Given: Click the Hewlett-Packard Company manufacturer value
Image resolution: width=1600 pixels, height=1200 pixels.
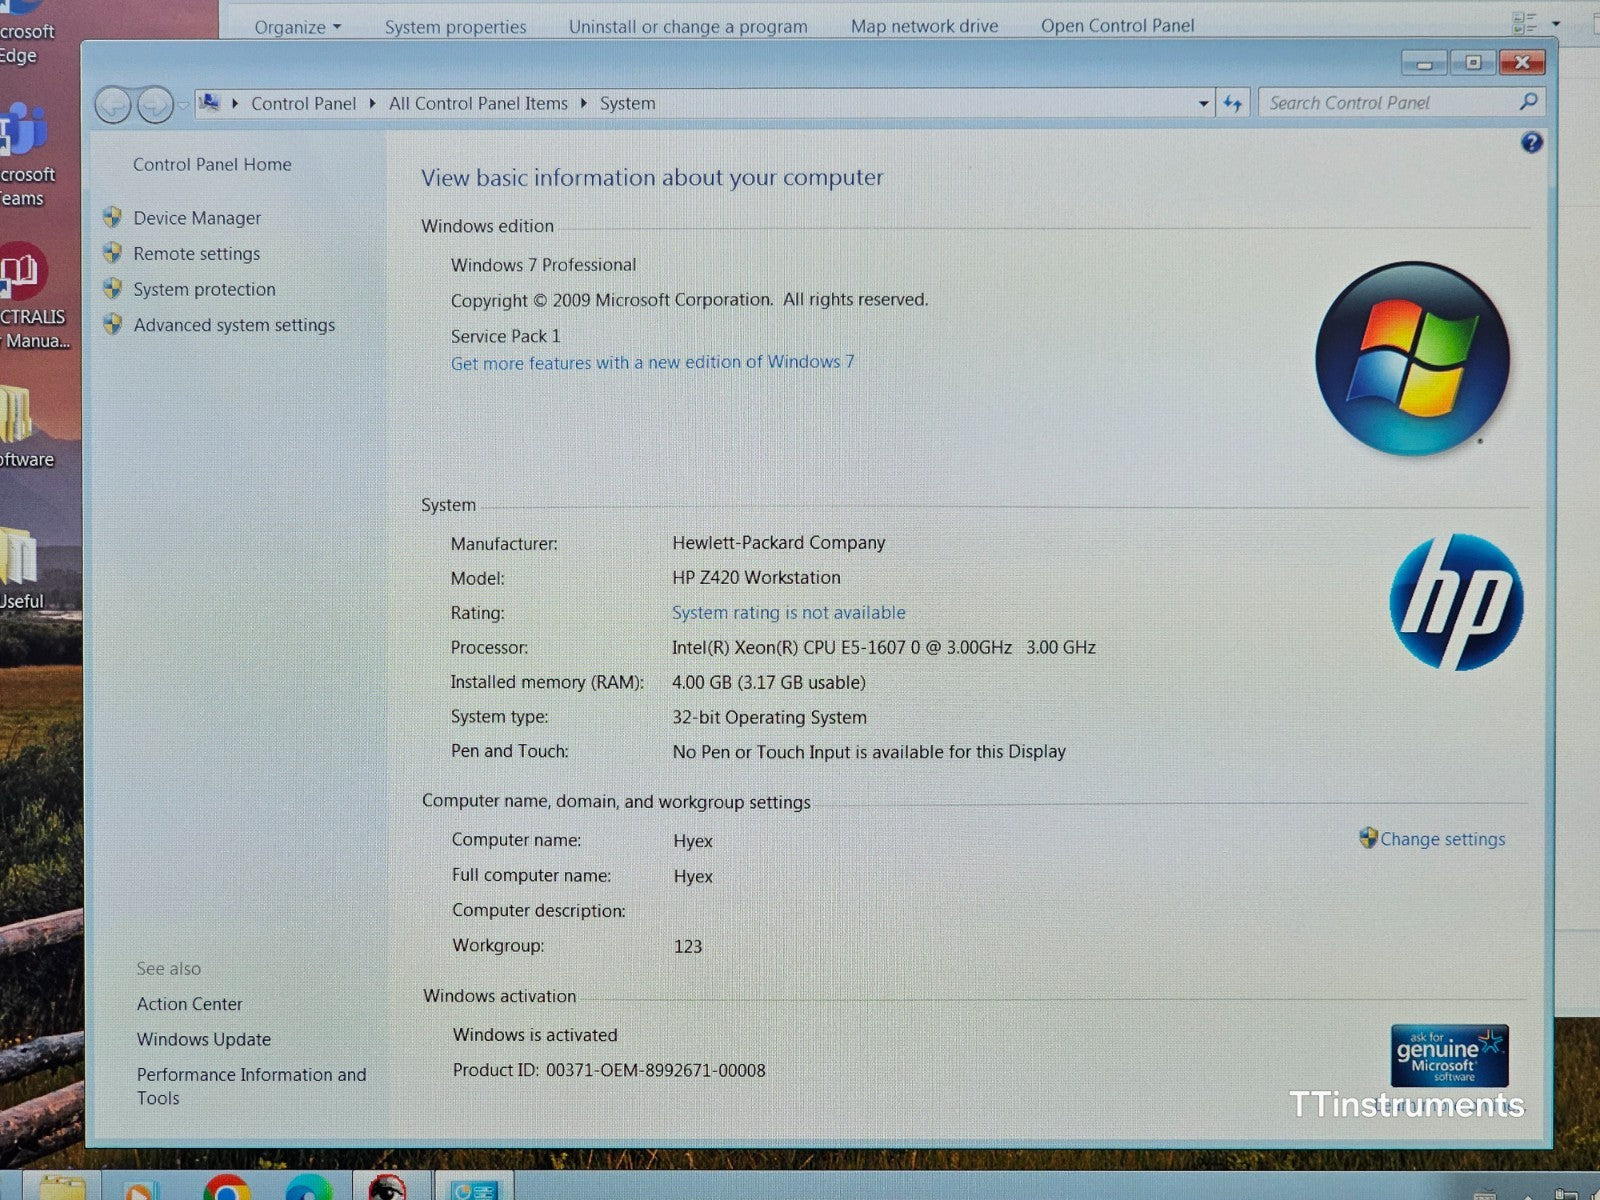Looking at the screenshot, I should pos(778,542).
